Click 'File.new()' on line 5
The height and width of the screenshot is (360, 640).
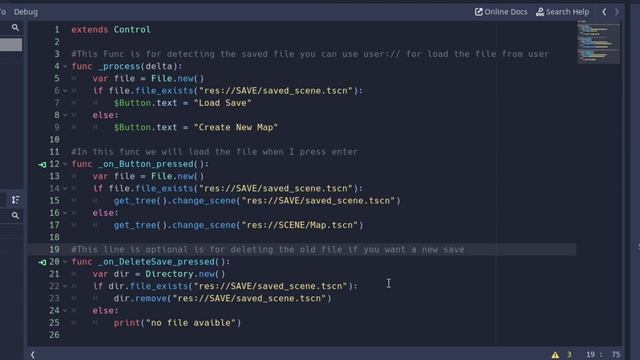[178, 78]
